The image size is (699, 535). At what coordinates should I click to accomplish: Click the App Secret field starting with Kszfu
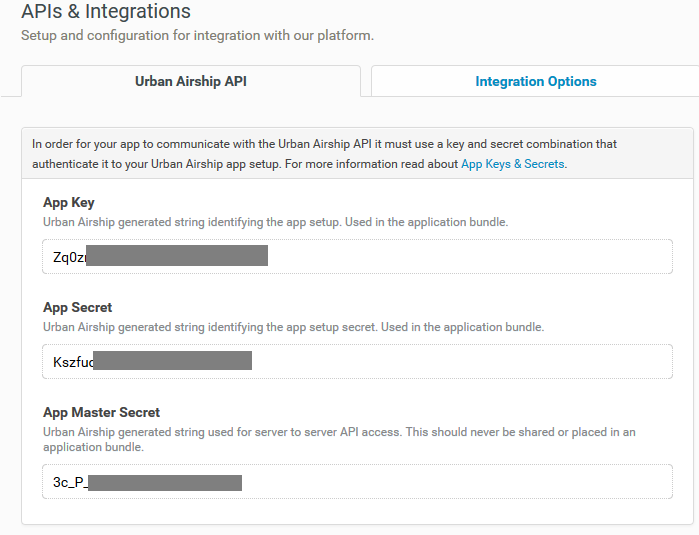click(357, 362)
